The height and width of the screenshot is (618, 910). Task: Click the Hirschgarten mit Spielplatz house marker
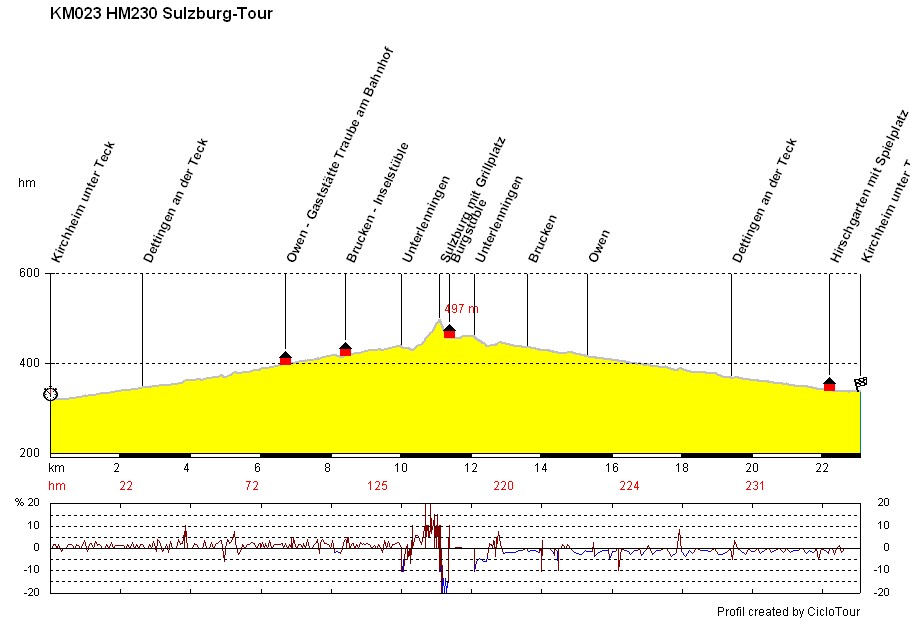(829, 384)
